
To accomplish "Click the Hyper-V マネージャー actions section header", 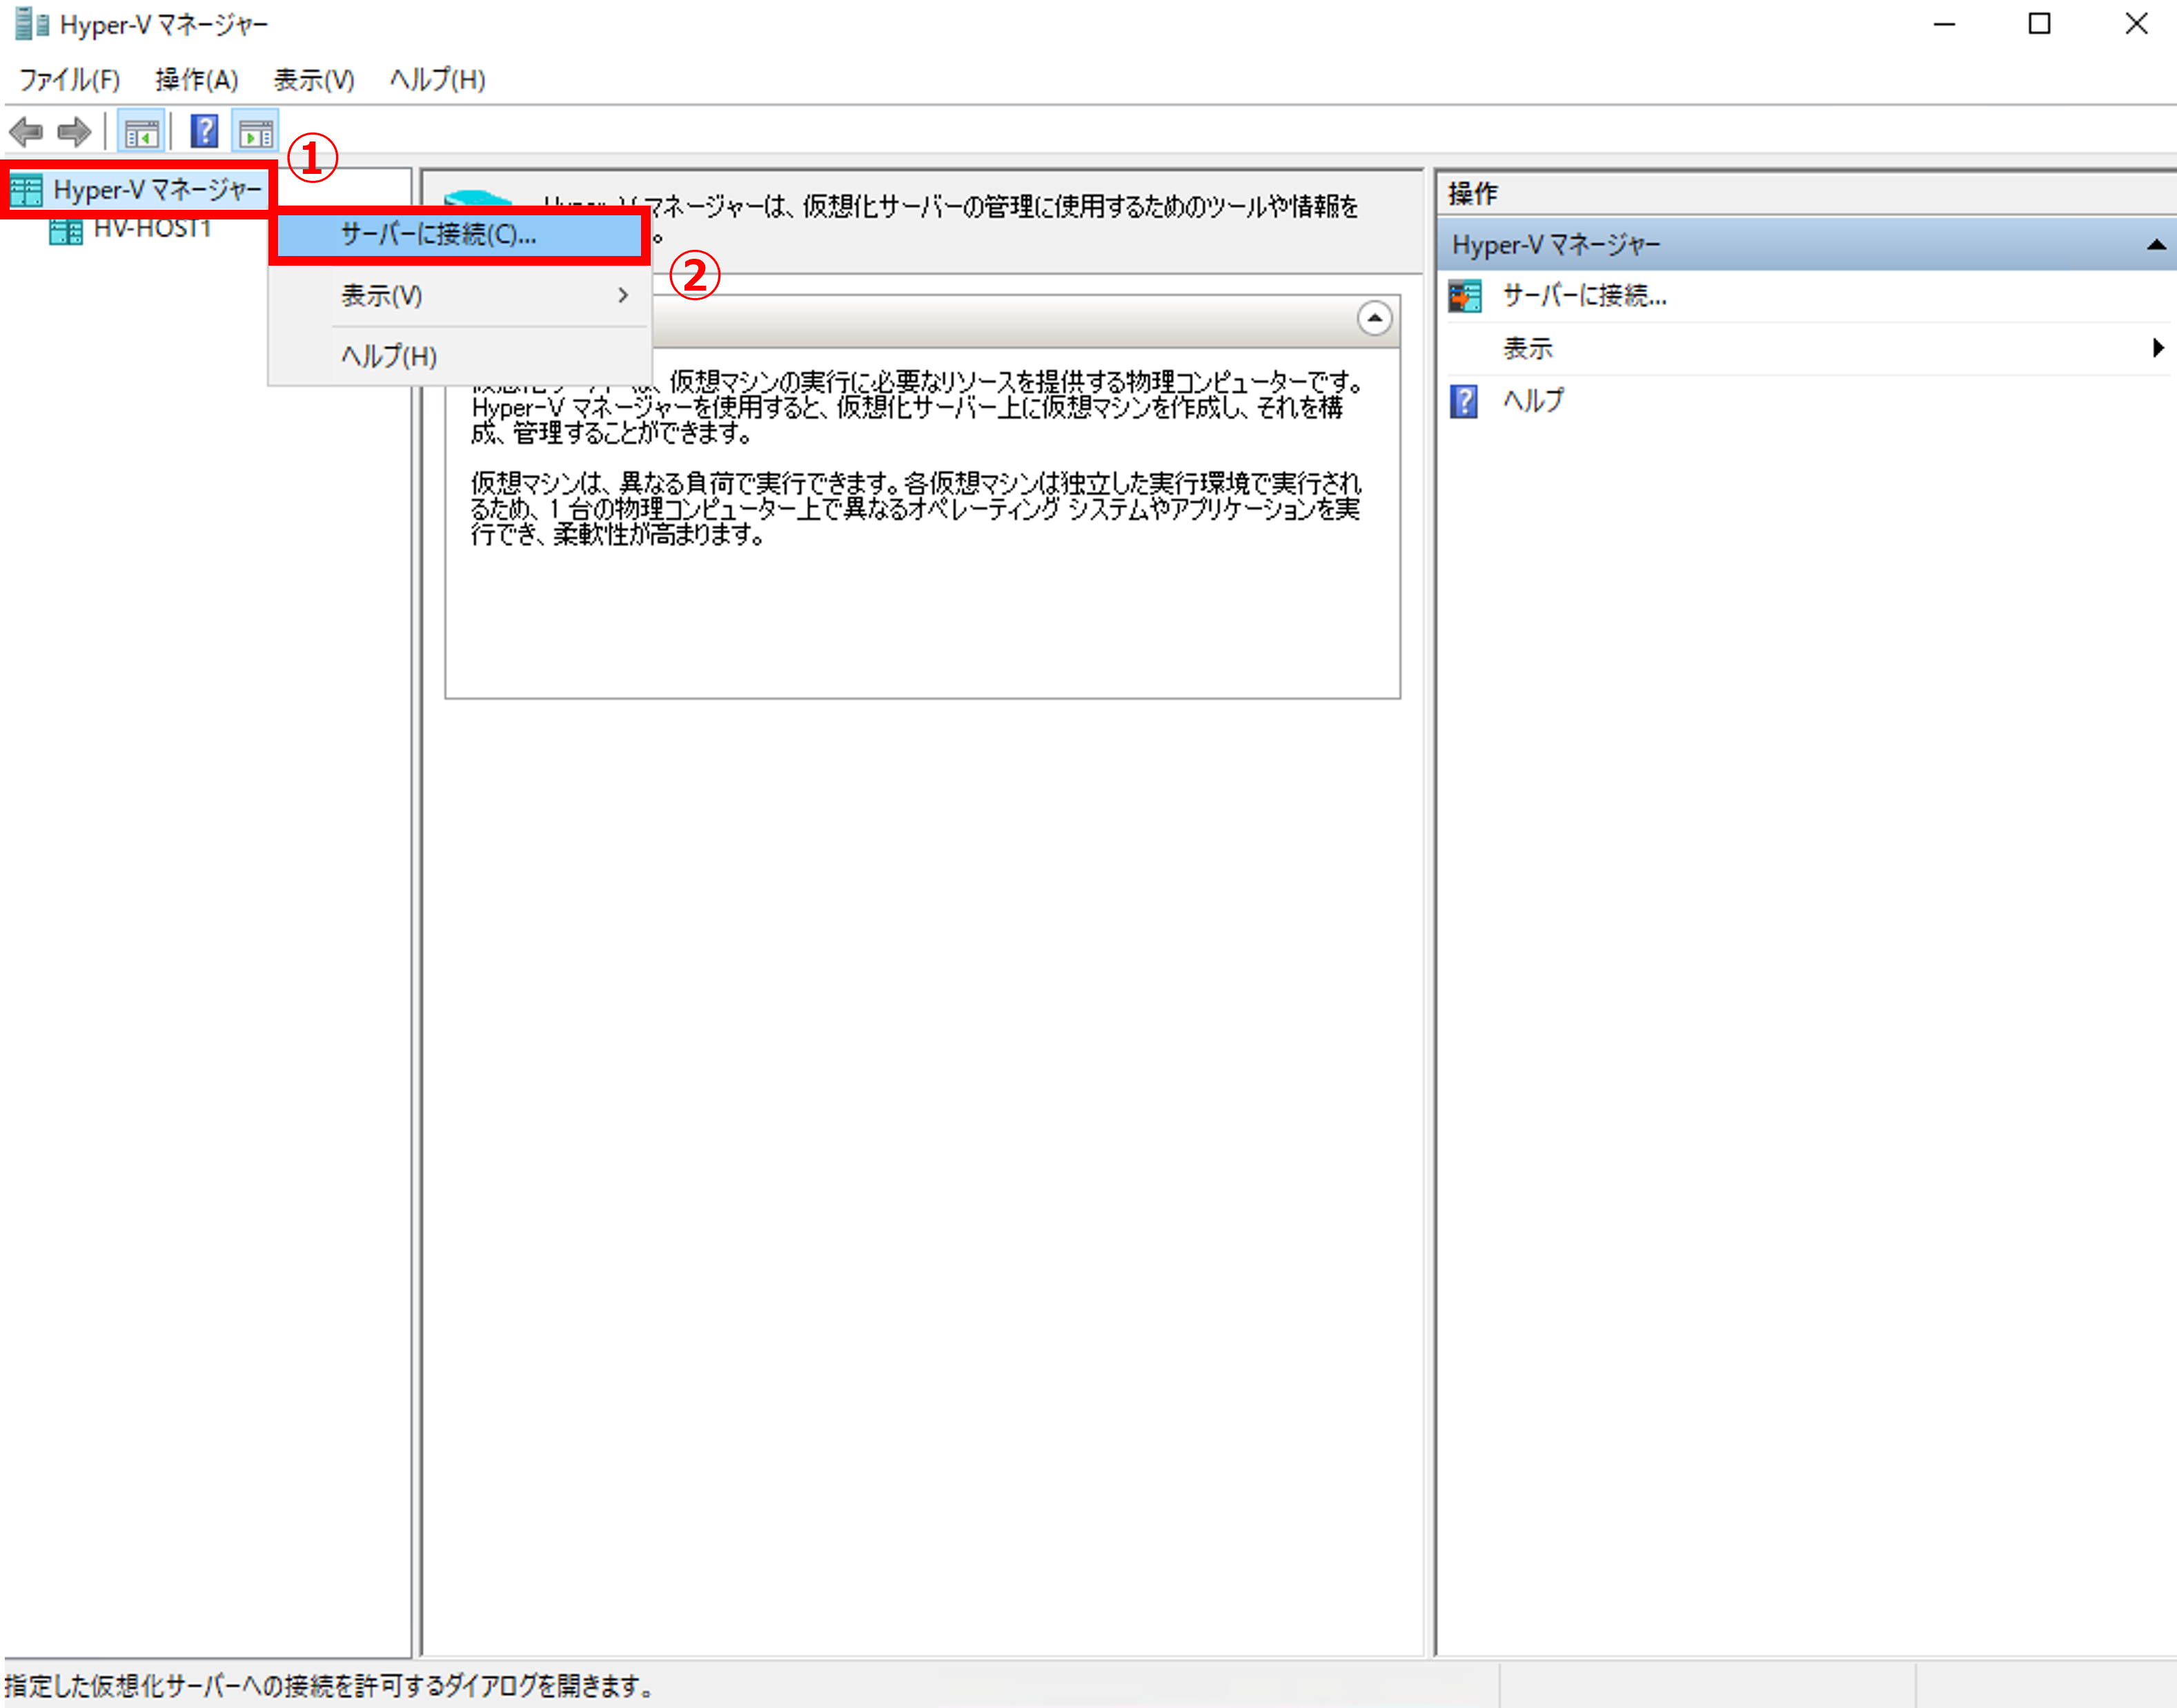I will 1806,245.
